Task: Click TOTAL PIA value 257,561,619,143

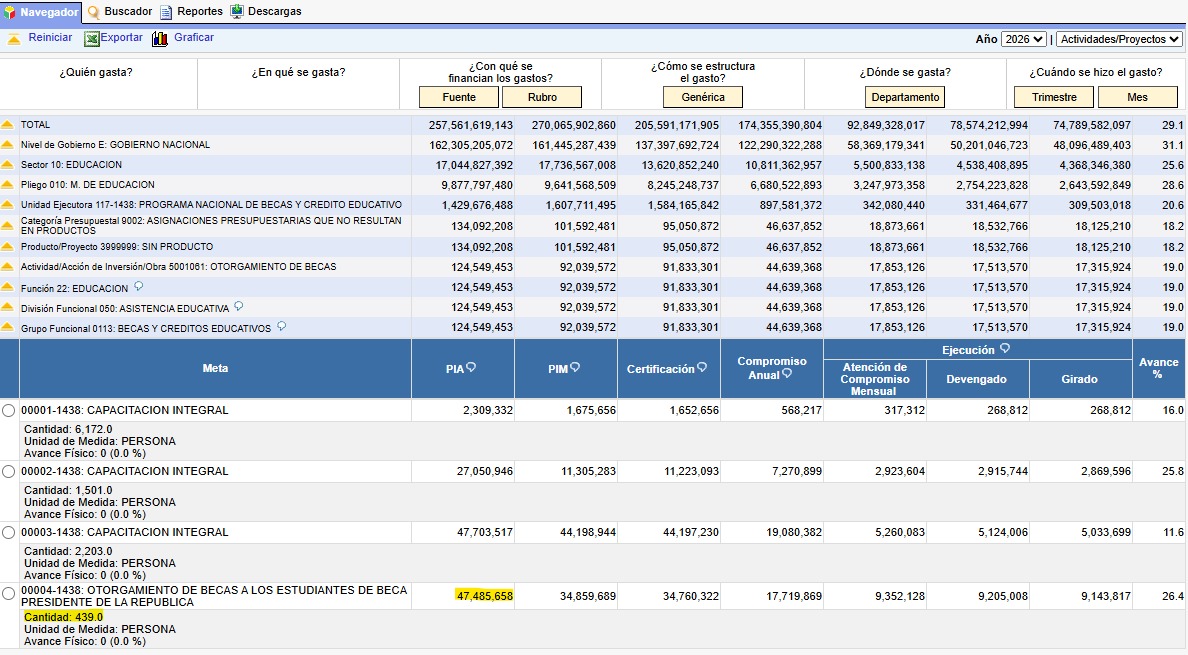Action: point(471,125)
